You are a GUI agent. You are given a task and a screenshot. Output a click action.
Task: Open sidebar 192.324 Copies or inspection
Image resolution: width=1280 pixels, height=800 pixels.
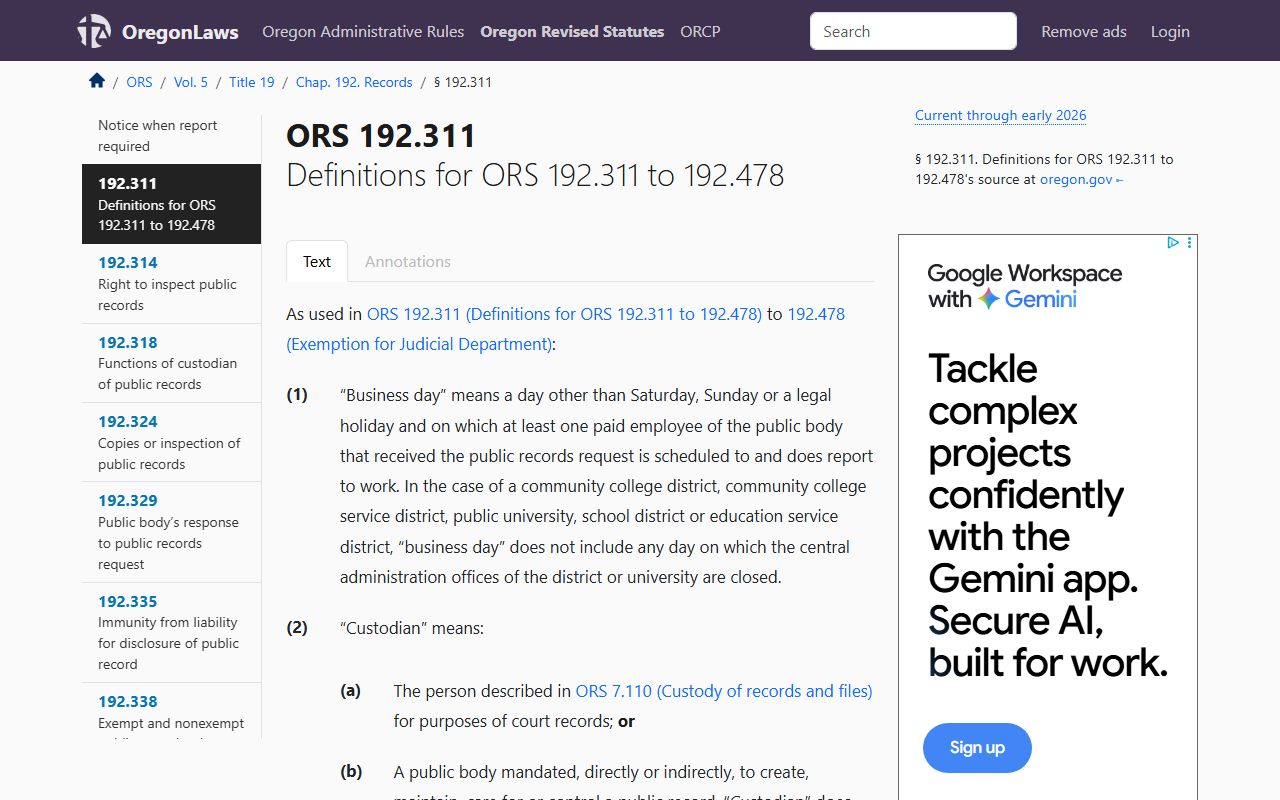(171, 442)
